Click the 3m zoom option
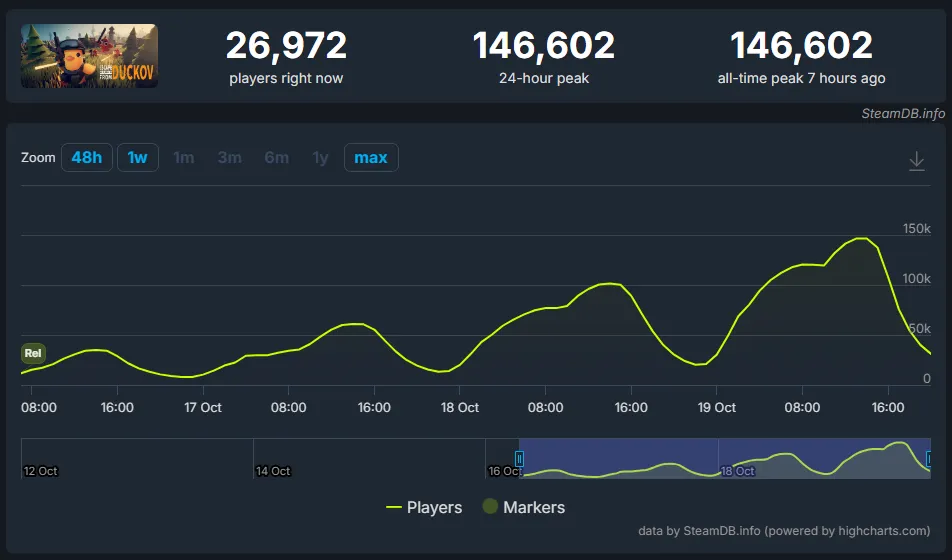 230,158
